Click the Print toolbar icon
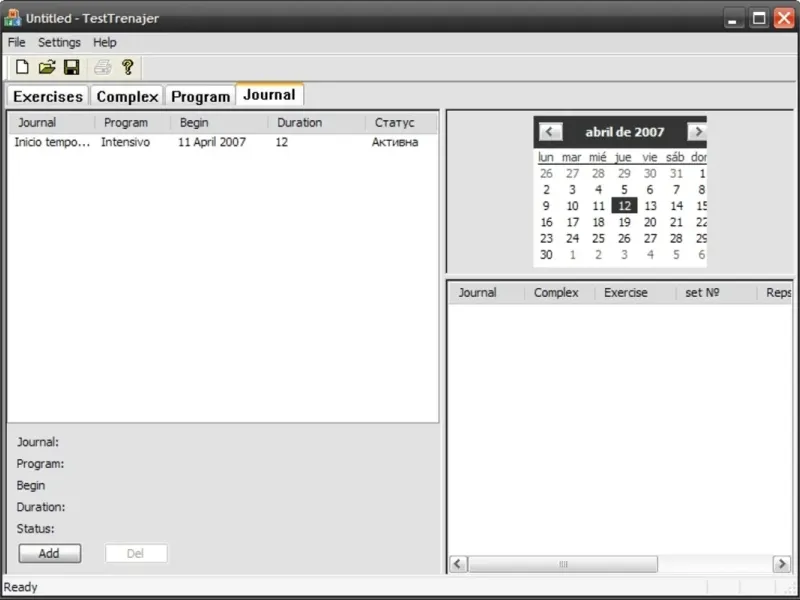The width and height of the screenshot is (800, 600). click(x=103, y=67)
